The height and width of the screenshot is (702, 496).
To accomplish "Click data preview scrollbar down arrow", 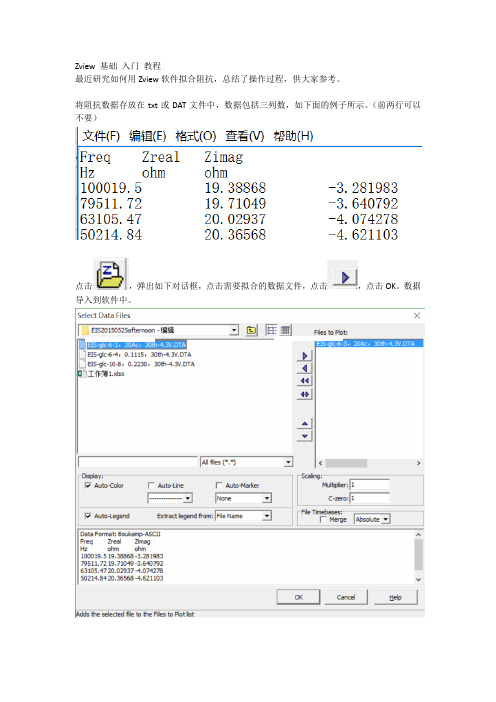I will [x=419, y=579].
